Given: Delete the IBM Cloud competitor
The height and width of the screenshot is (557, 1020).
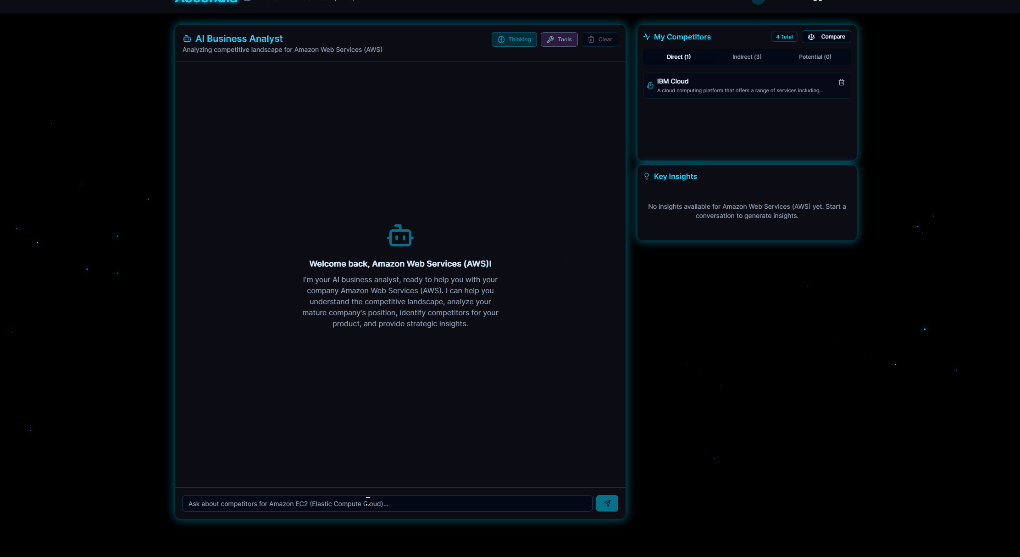Looking at the screenshot, I should 841,83.
